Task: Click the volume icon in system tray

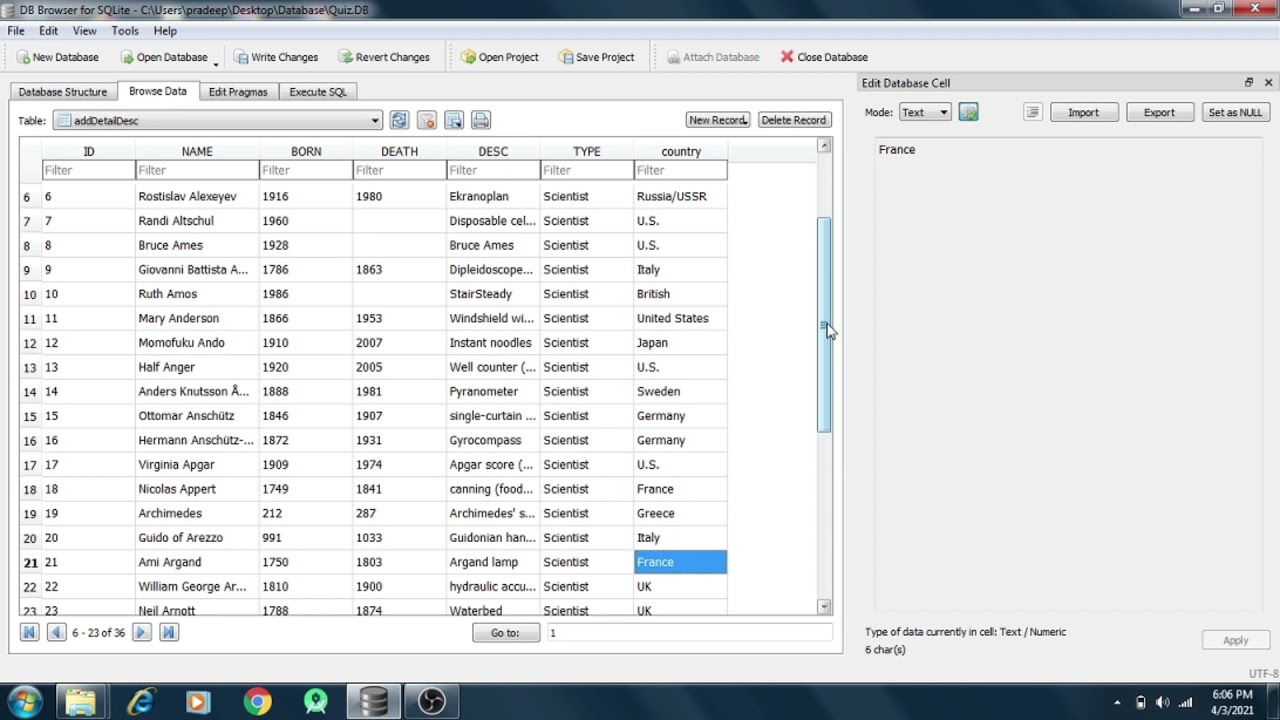Action: [x=1162, y=702]
